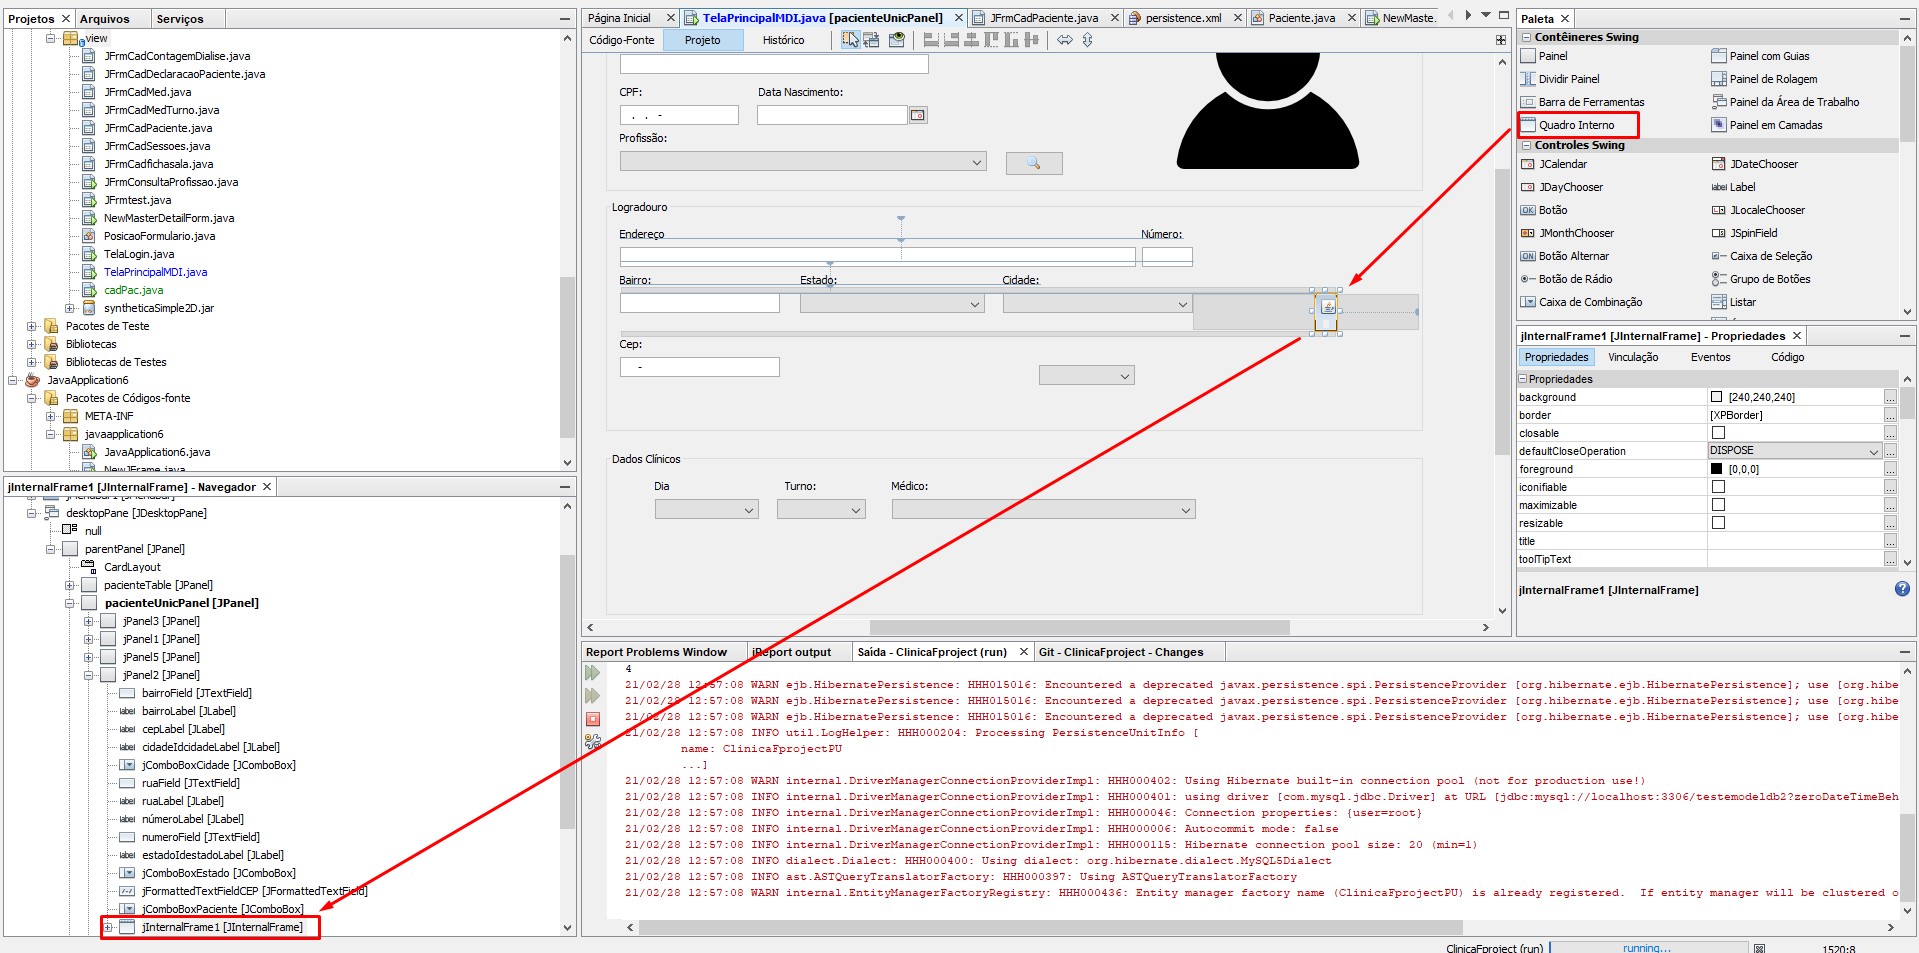Image resolution: width=1919 pixels, height=953 pixels.
Task: Open the Médico combo box
Action: click(1043, 510)
